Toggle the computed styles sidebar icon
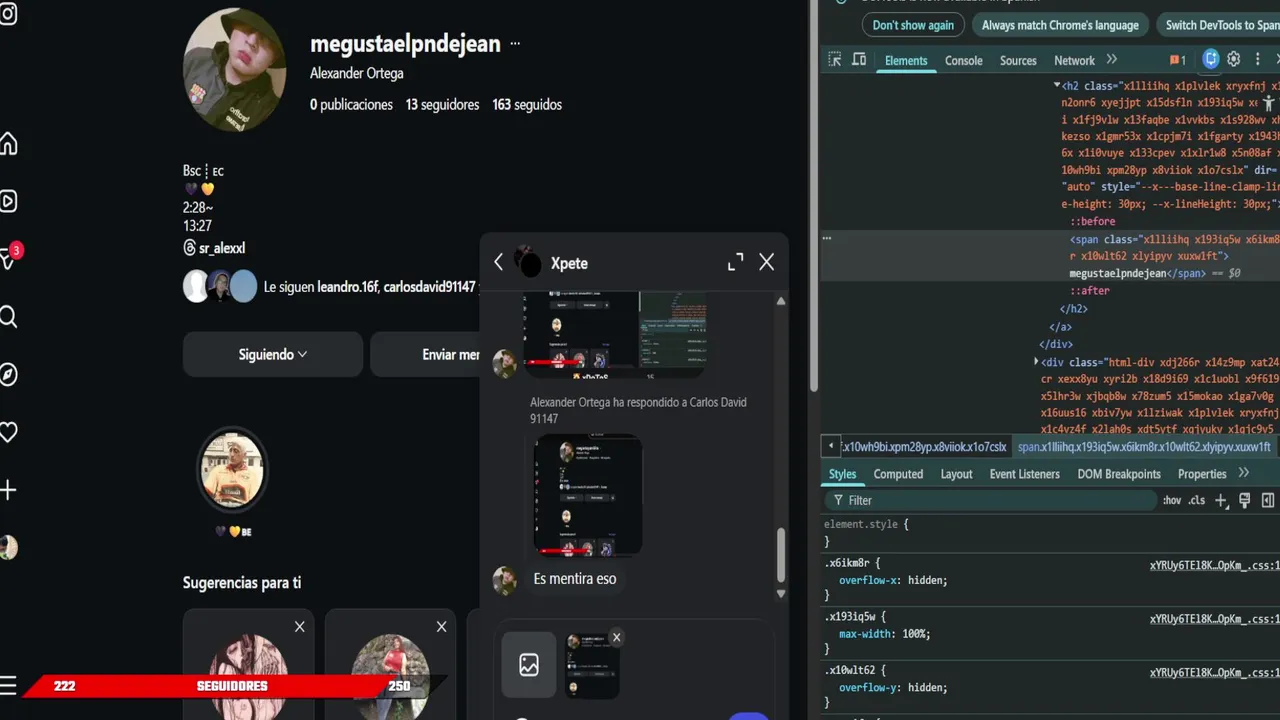Image resolution: width=1280 pixels, height=720 pixels. [x=1268, y=500]
